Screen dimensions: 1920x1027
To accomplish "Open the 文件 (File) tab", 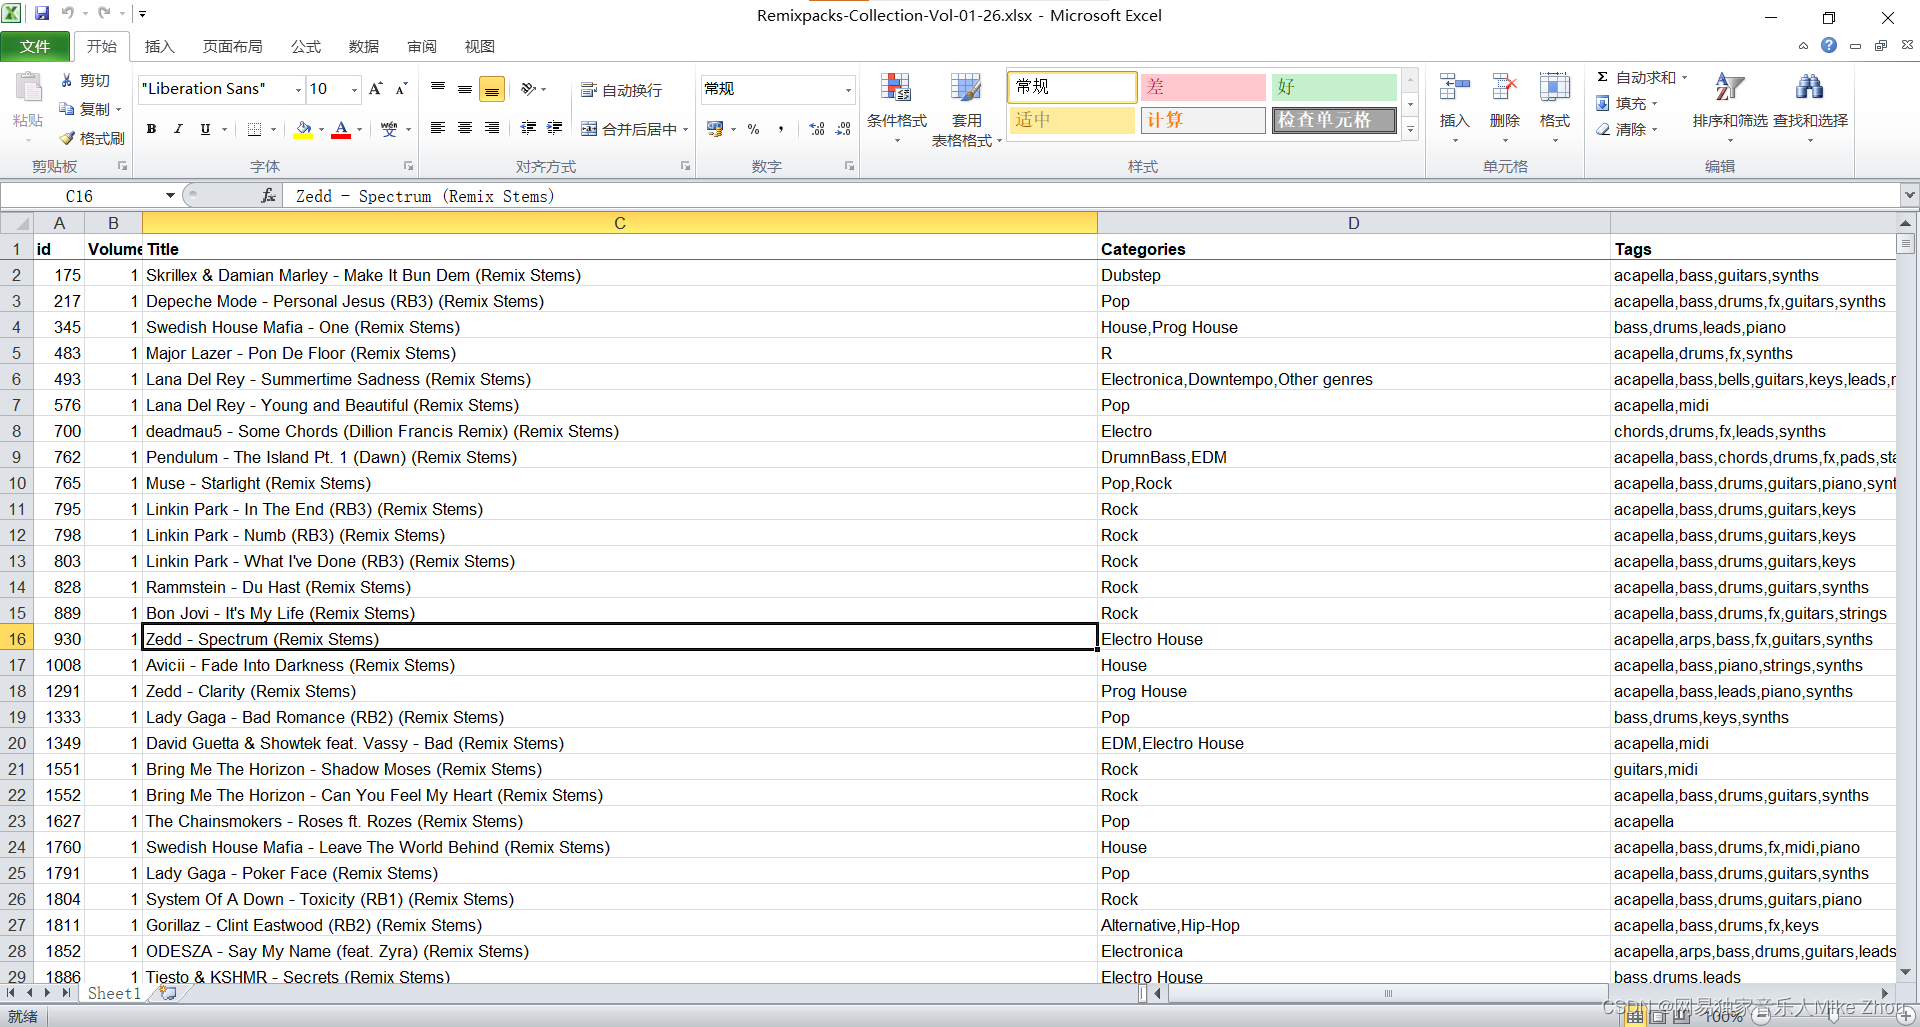I will [35, 46].
